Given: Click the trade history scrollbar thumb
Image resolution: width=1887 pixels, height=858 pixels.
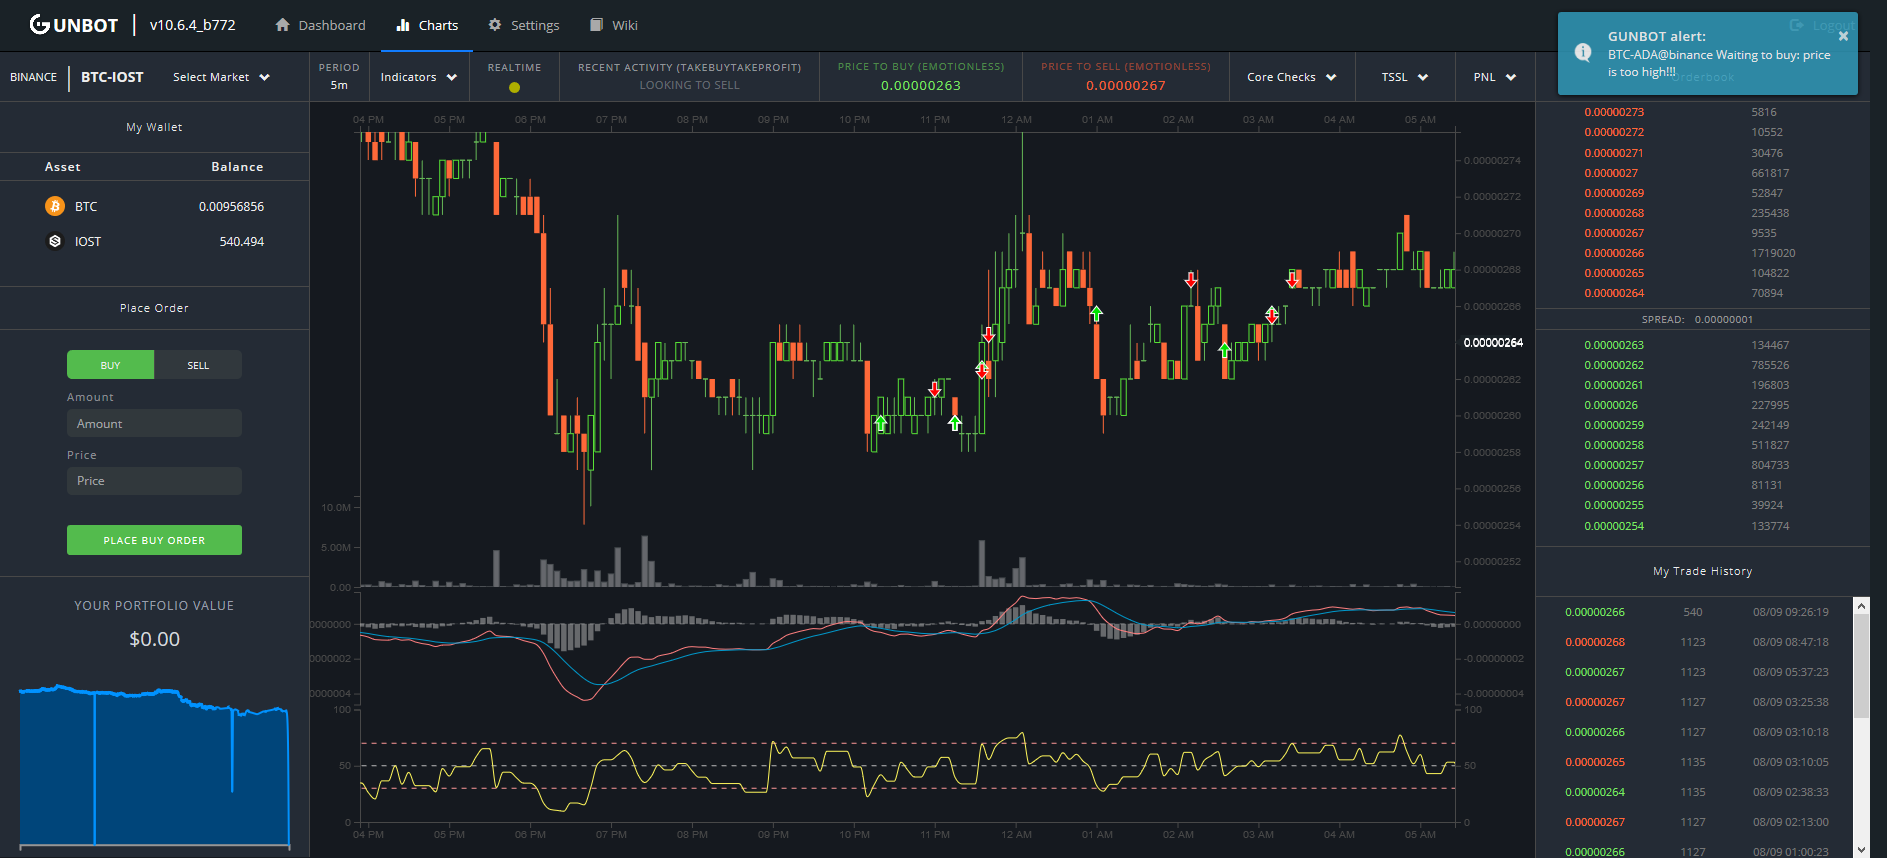Looking at the screenshot, I should coord(1861,665).
